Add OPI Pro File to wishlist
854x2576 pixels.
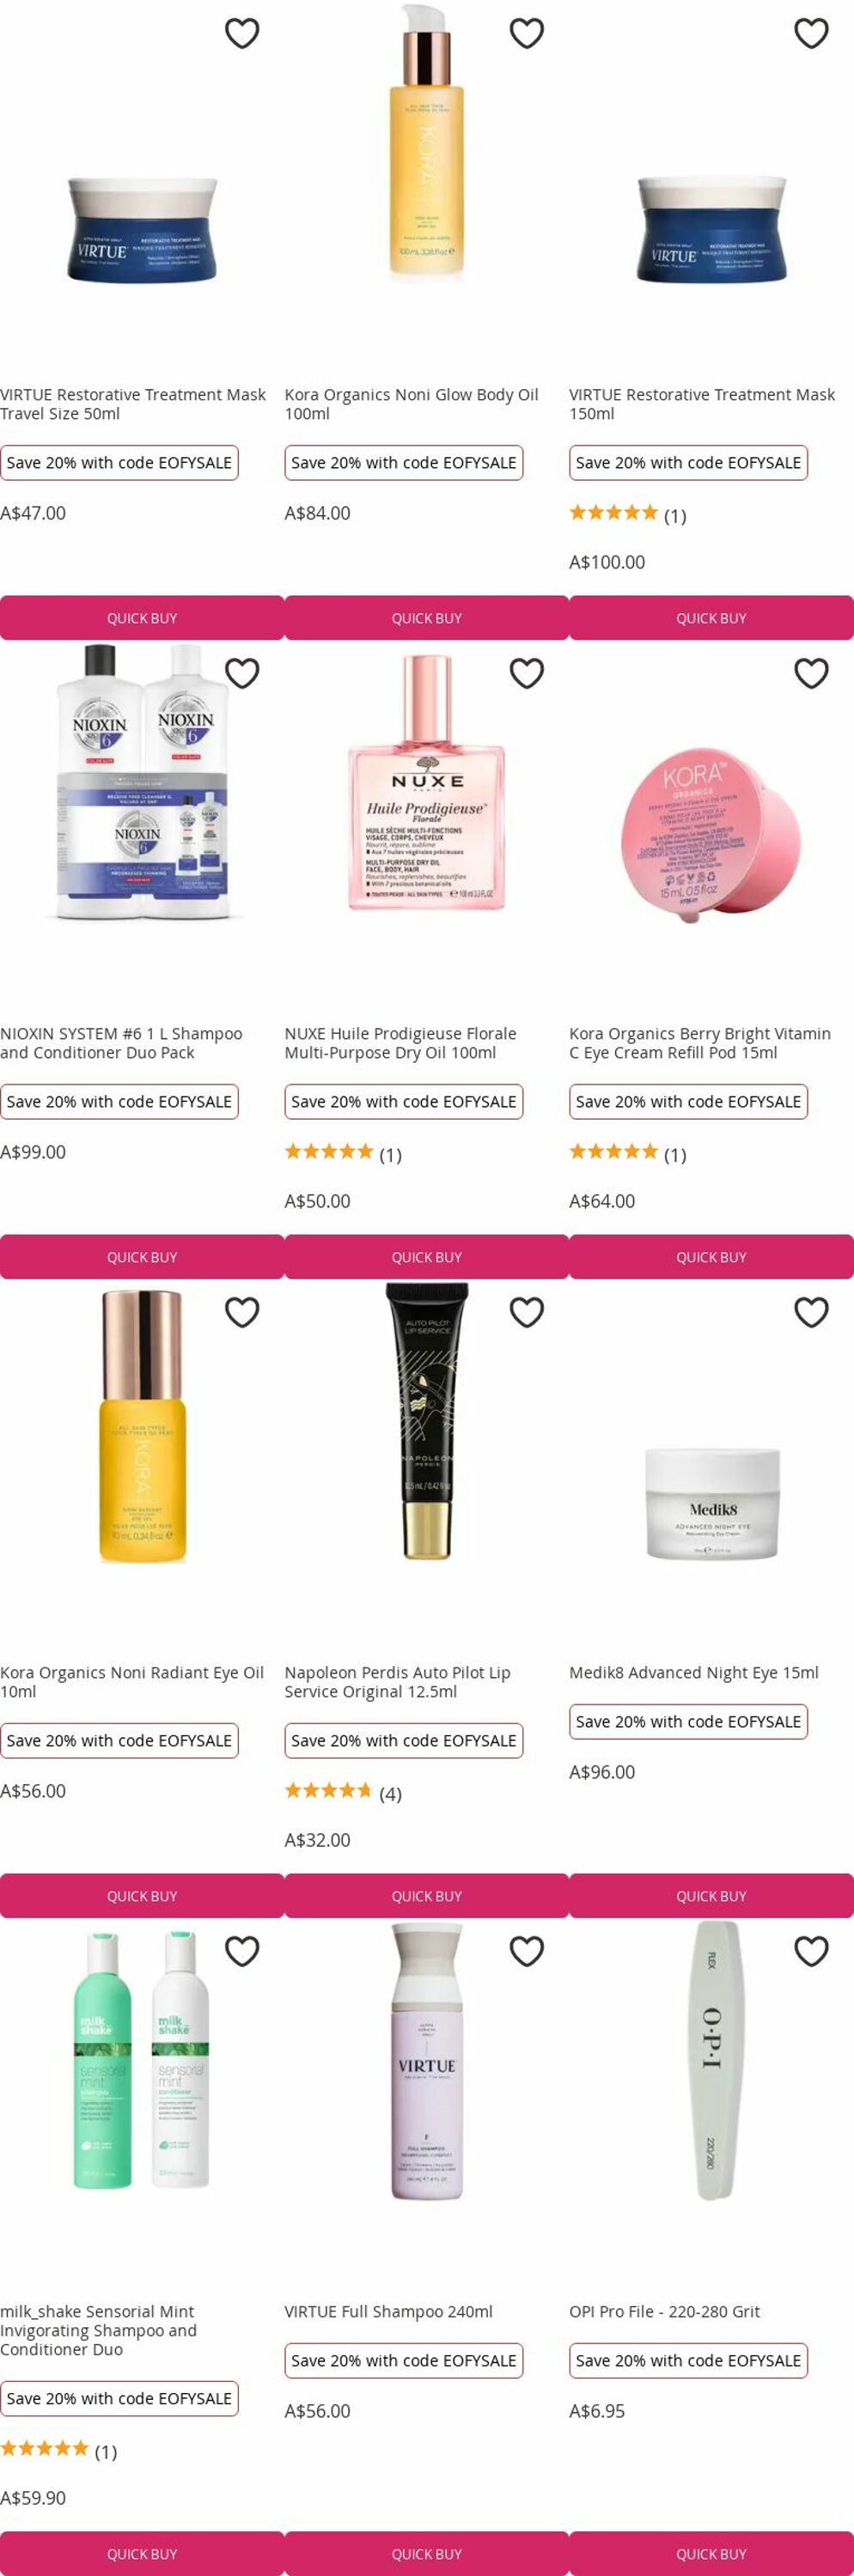point(811,1951)
